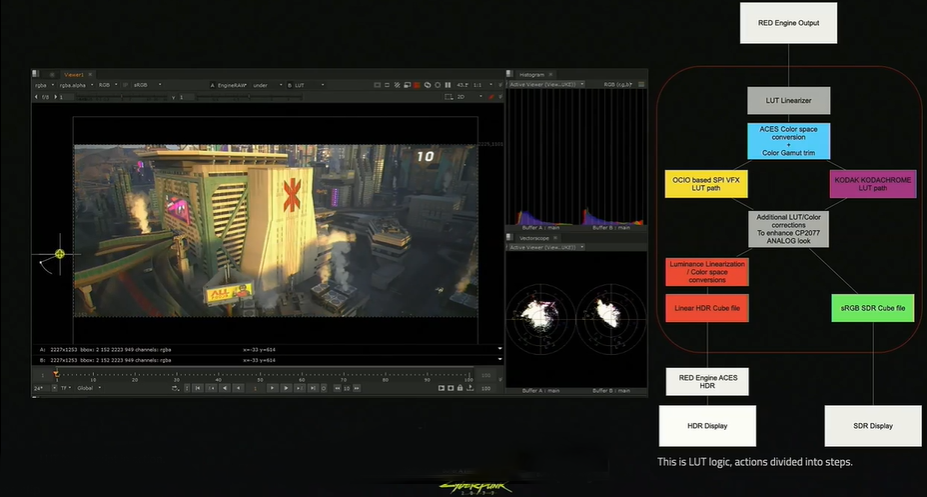This screenshot has height=497, width=927.
Task: Toggle the Y gamma button
Action: [174, 97]
